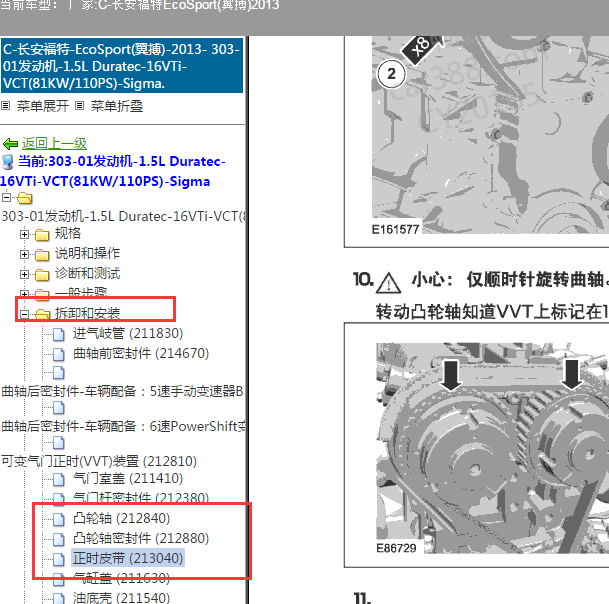The width and height of the screenshot is (609, 604).
Task: Click the 拆卸和安装 open folder icon
Action: 42,314
